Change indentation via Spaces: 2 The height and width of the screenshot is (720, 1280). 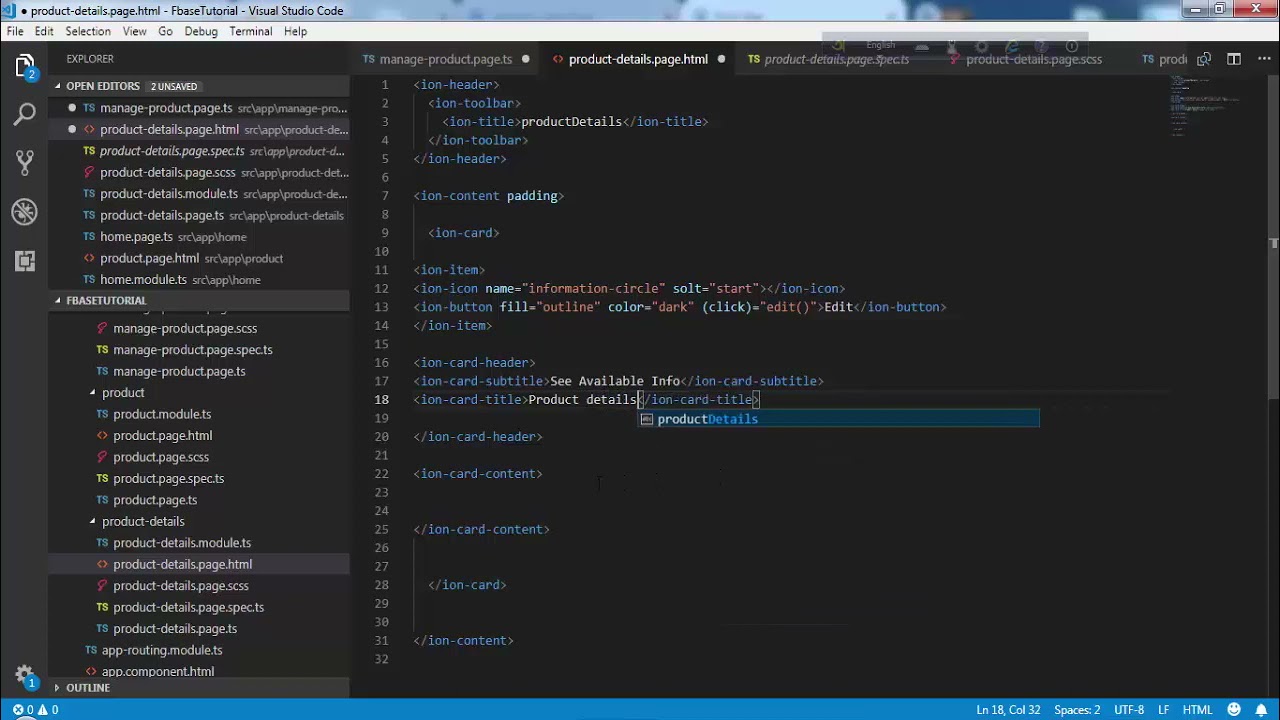point(1077,710)
